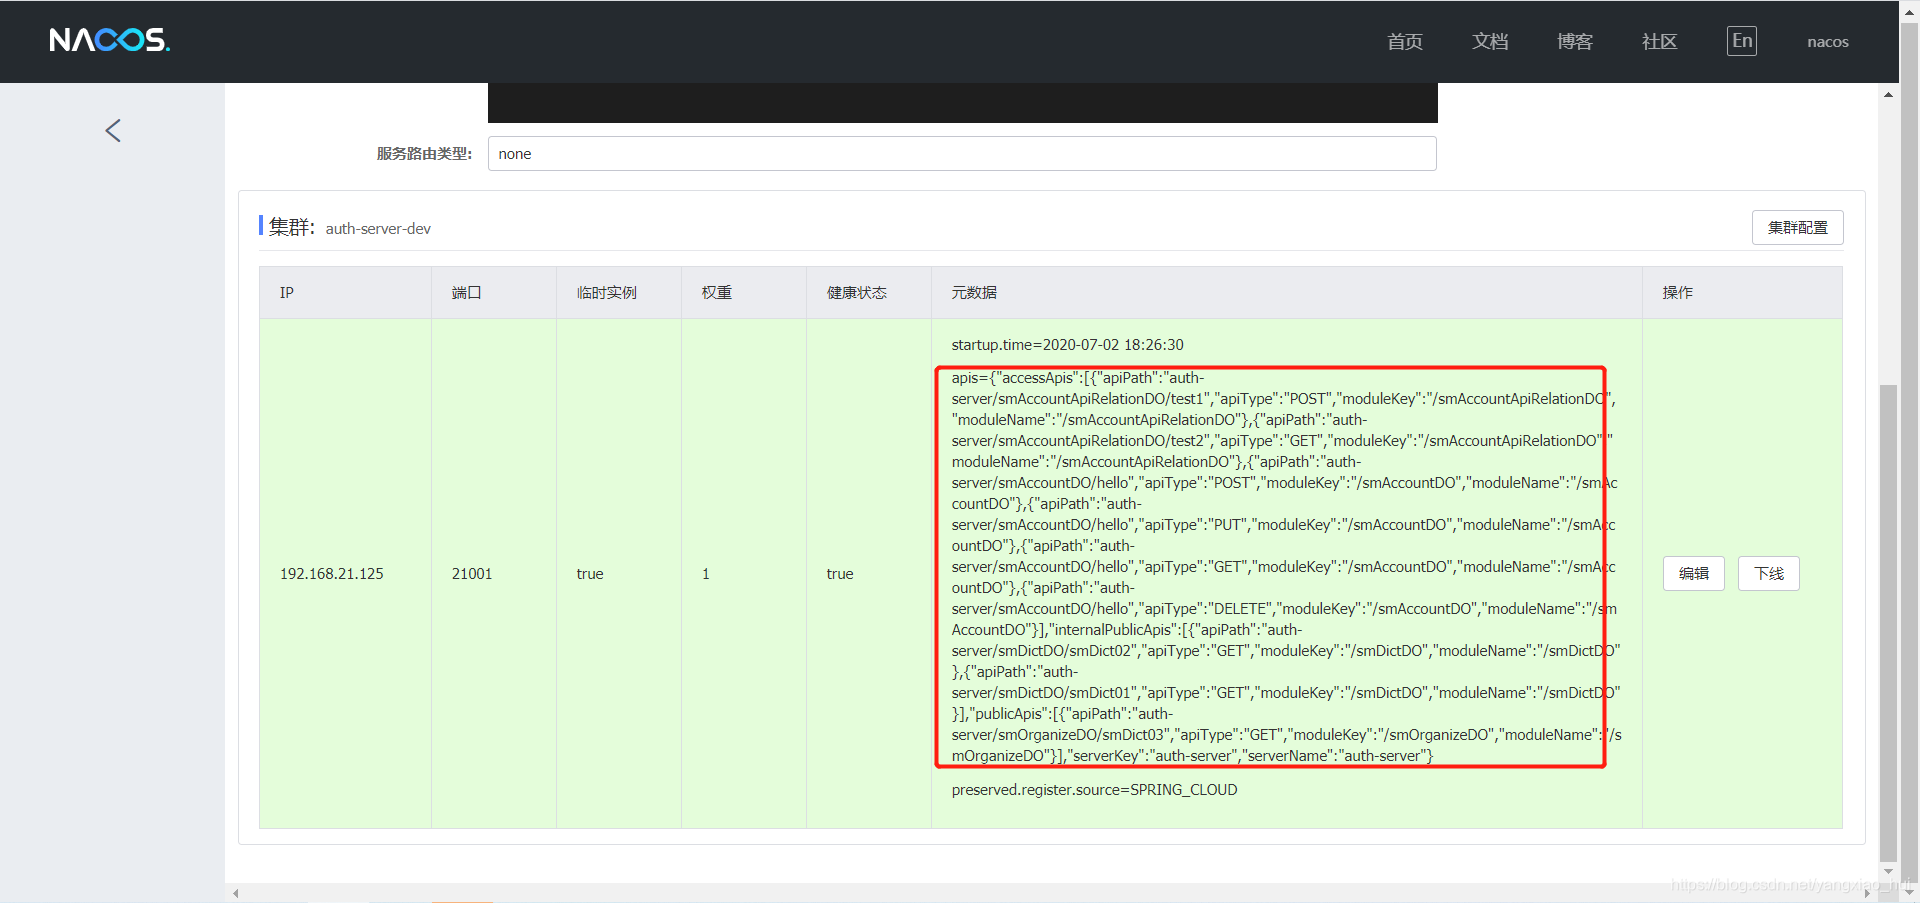
Task: Click the startup.time metadata line
Action: [x=1067, y=345]
